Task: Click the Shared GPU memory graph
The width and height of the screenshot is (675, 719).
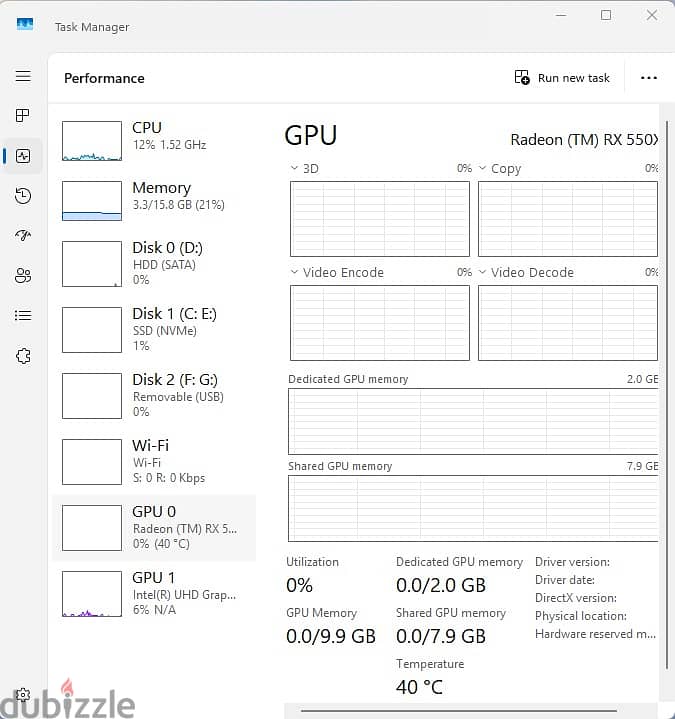Action: click(473, 509)
